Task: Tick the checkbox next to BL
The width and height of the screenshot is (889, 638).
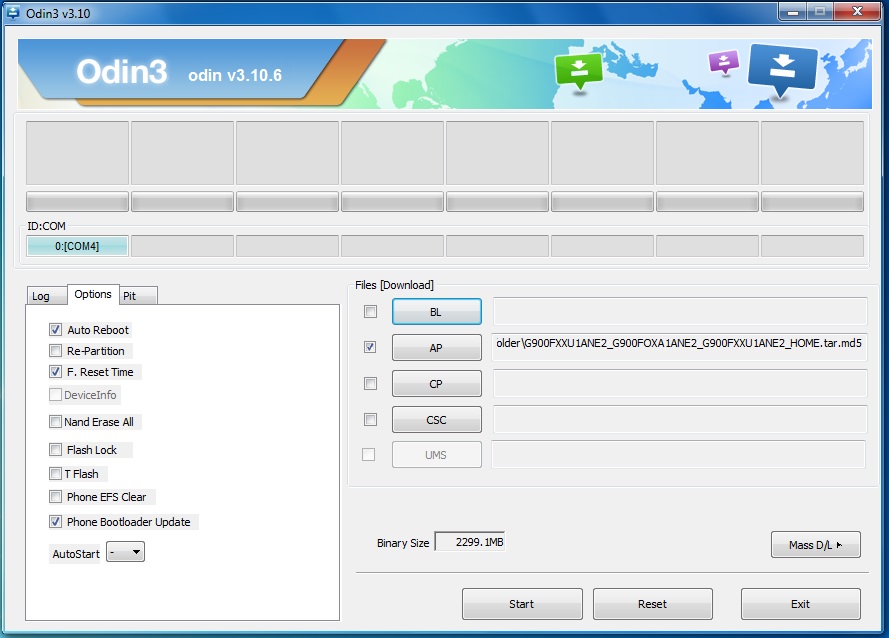Action: coord(370,311)
